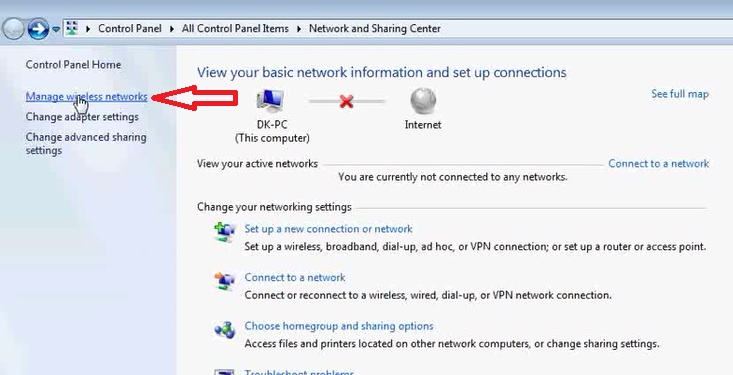Open Change advanced sharing settings link
This screenshot has height=375, width=733.
pyautogui.click(x=86, y=144)
